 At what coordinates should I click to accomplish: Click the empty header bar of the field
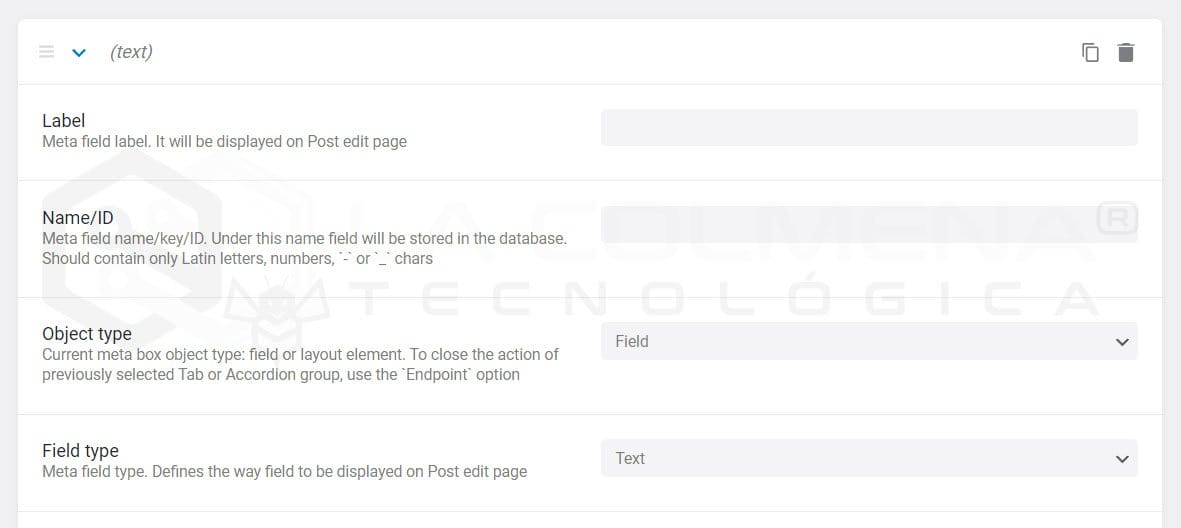point(600,52)
